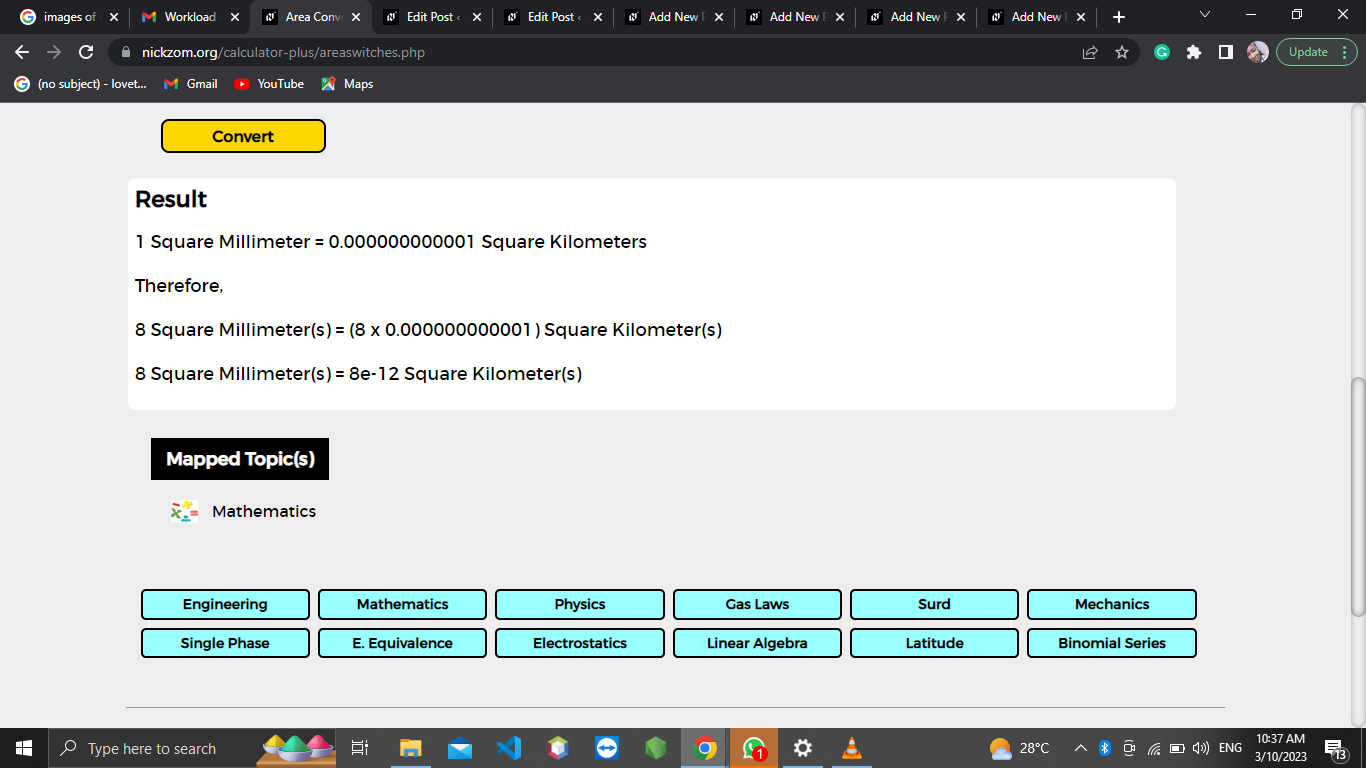Viewport: 1366px width, 768px height.
Task: Open the Engineering category button
Action: (x=225, y=604)
